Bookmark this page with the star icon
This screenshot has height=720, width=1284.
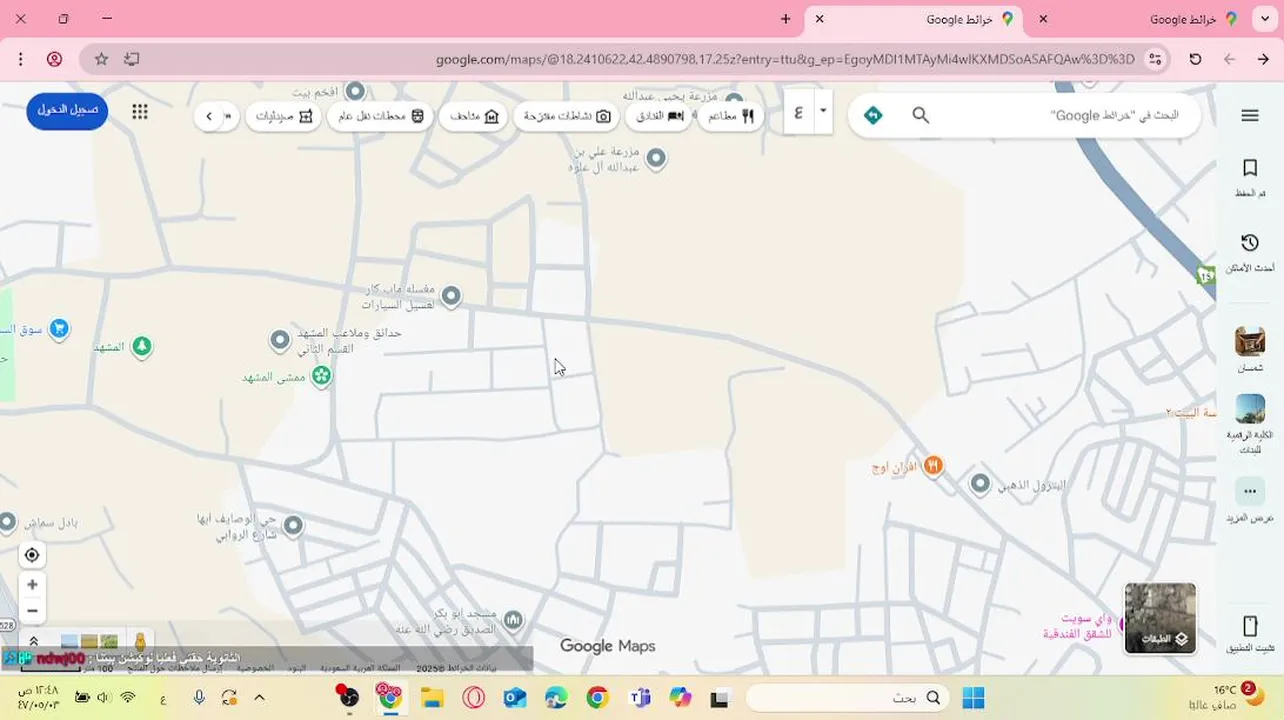101,60
